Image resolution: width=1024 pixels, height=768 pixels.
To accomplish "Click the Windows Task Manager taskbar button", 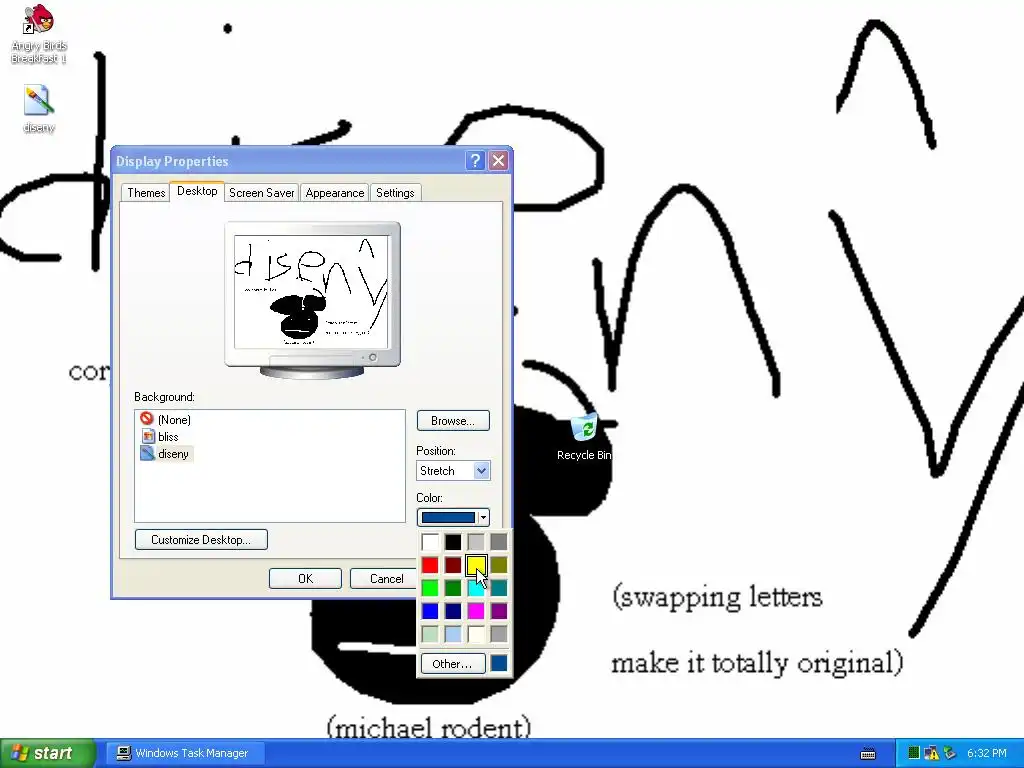I will [186, 753].
